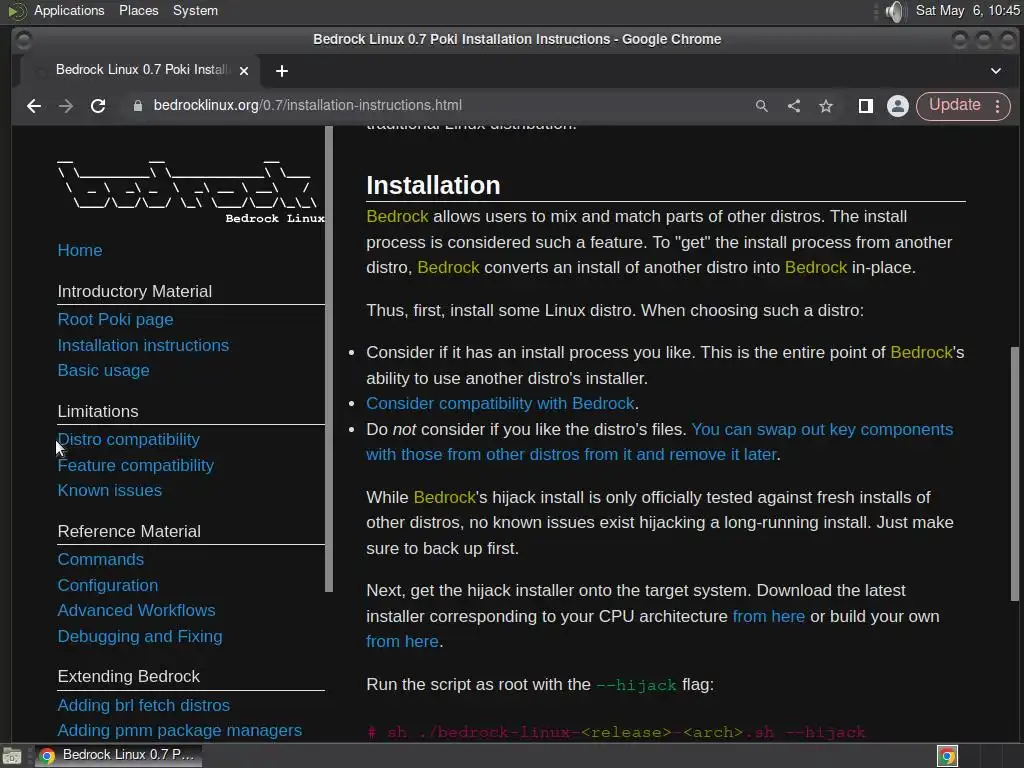
Task: Click the sidebar vertical scrollbar
Action: 329,359
